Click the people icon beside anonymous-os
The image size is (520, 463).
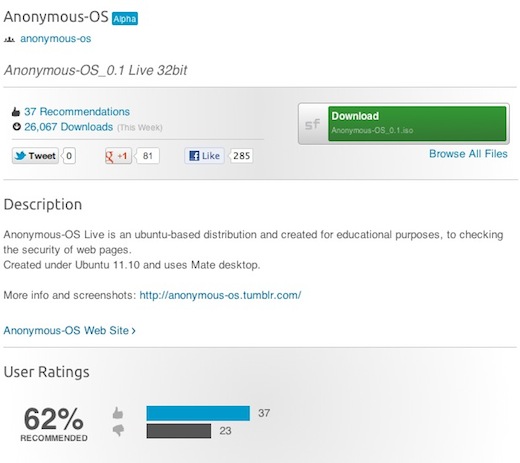pos(9,40)
